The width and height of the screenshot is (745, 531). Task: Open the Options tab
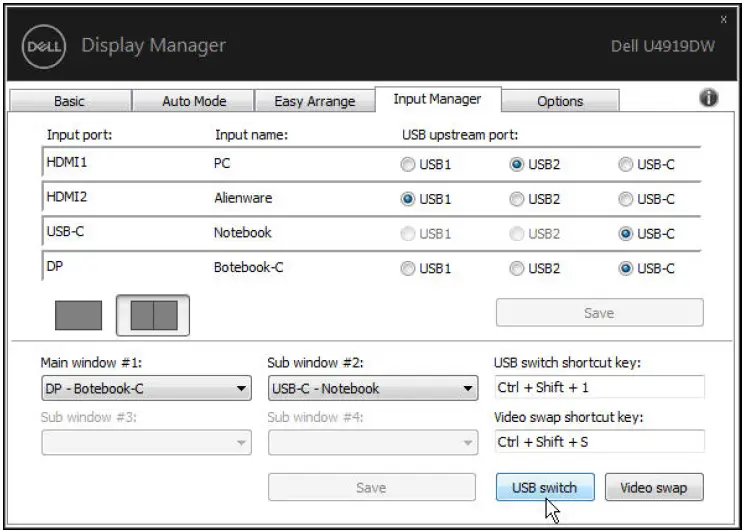tap(560, 101)
